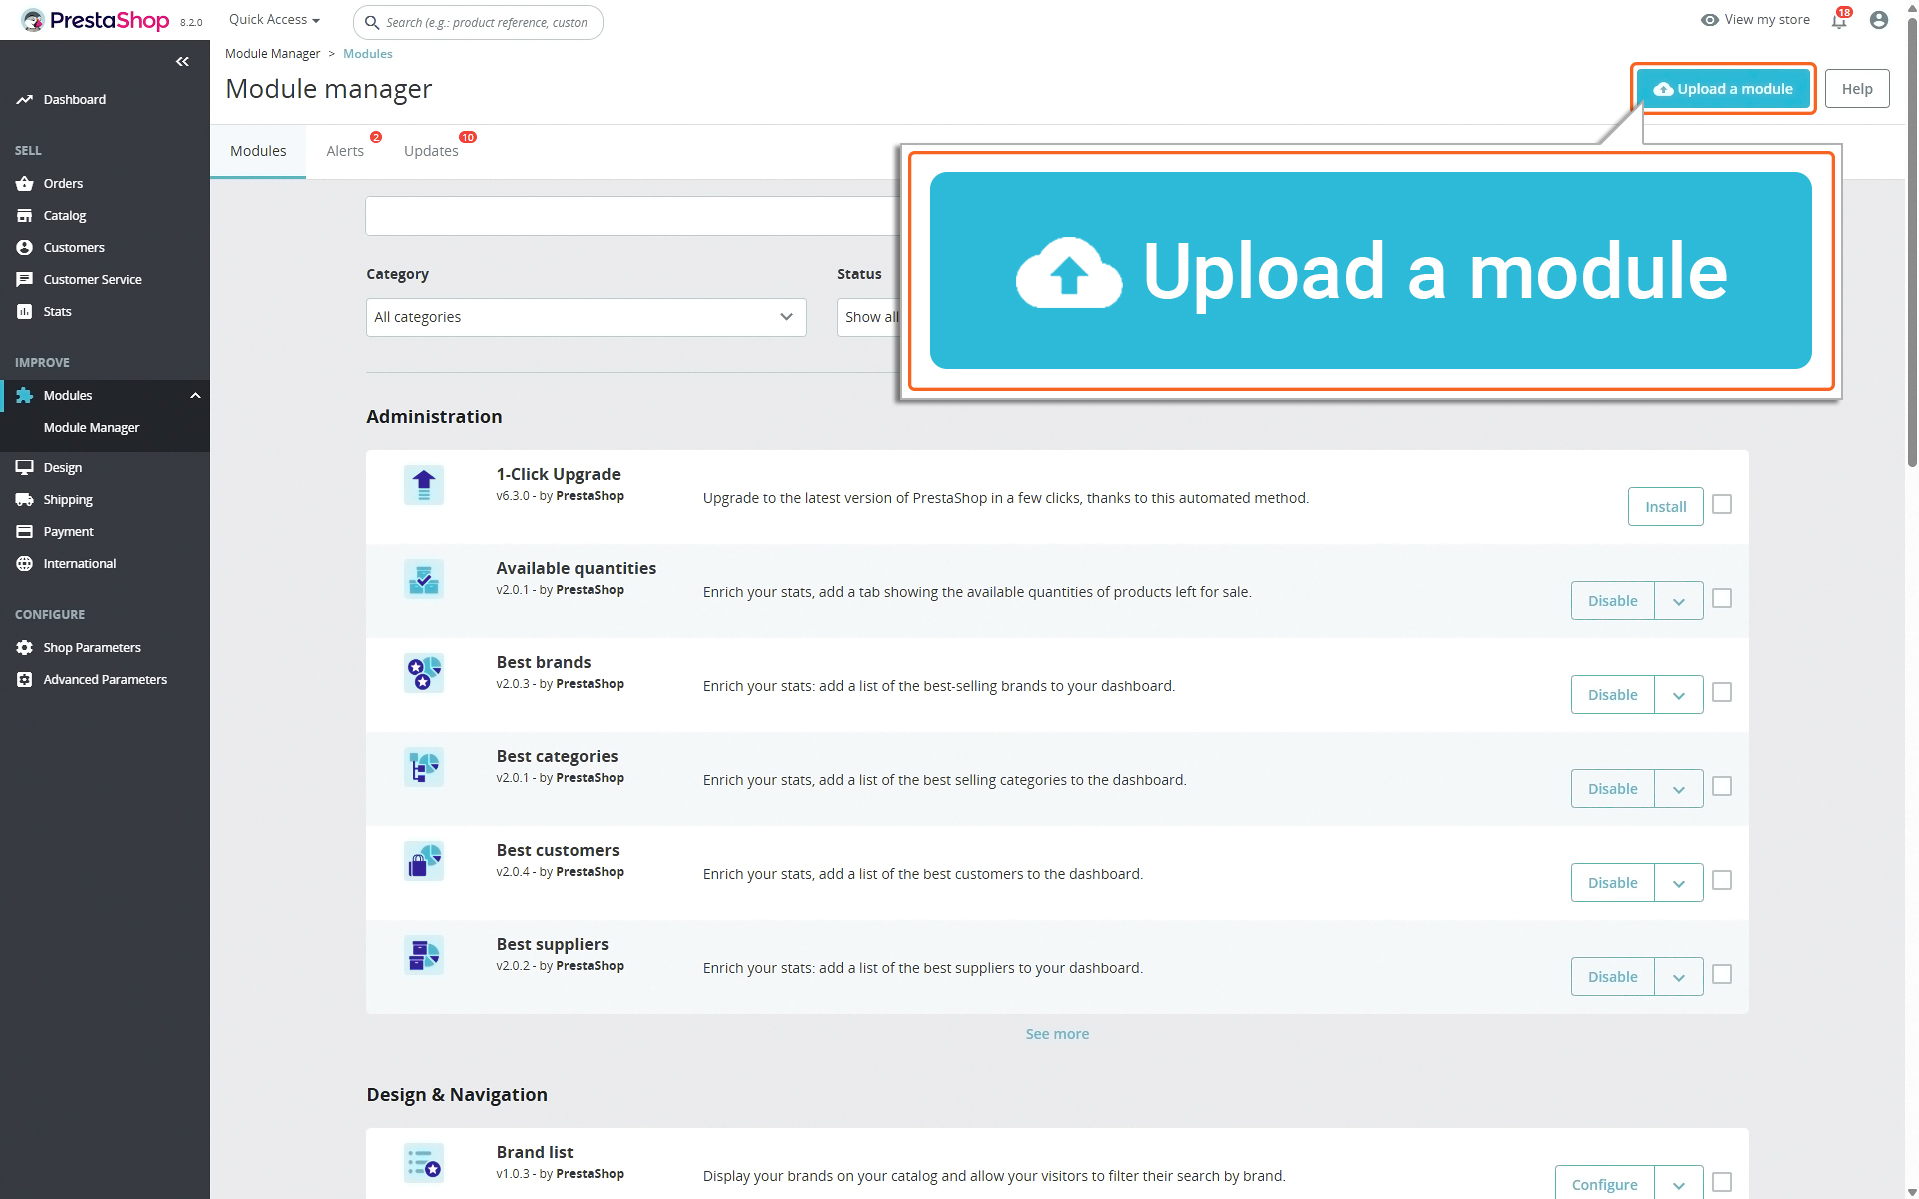Click the Best suppliers module icon
Viewport: 1919px width, 1199px height.
[x=424, y=955]
